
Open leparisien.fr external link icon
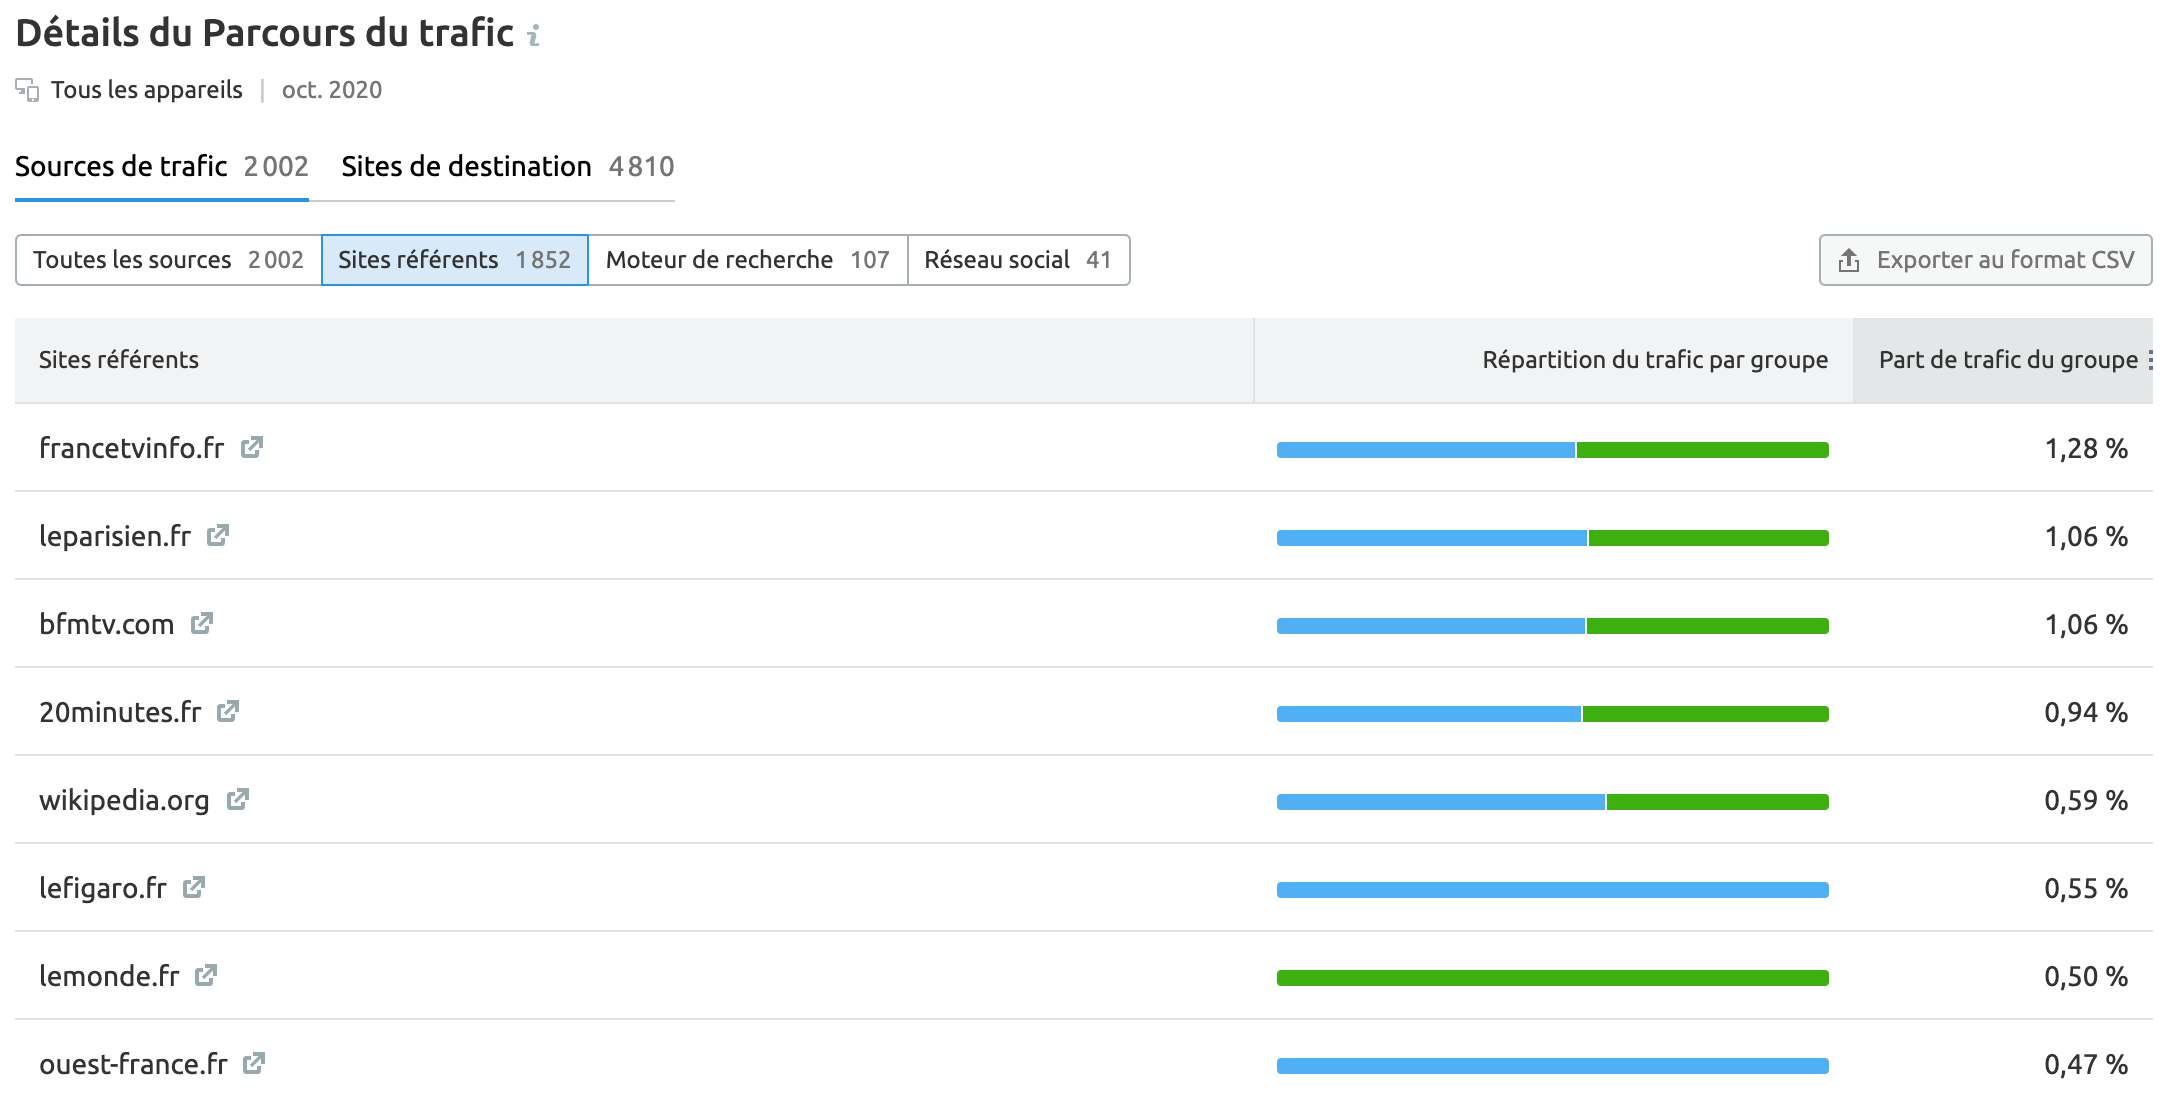[x=218, y=536]
